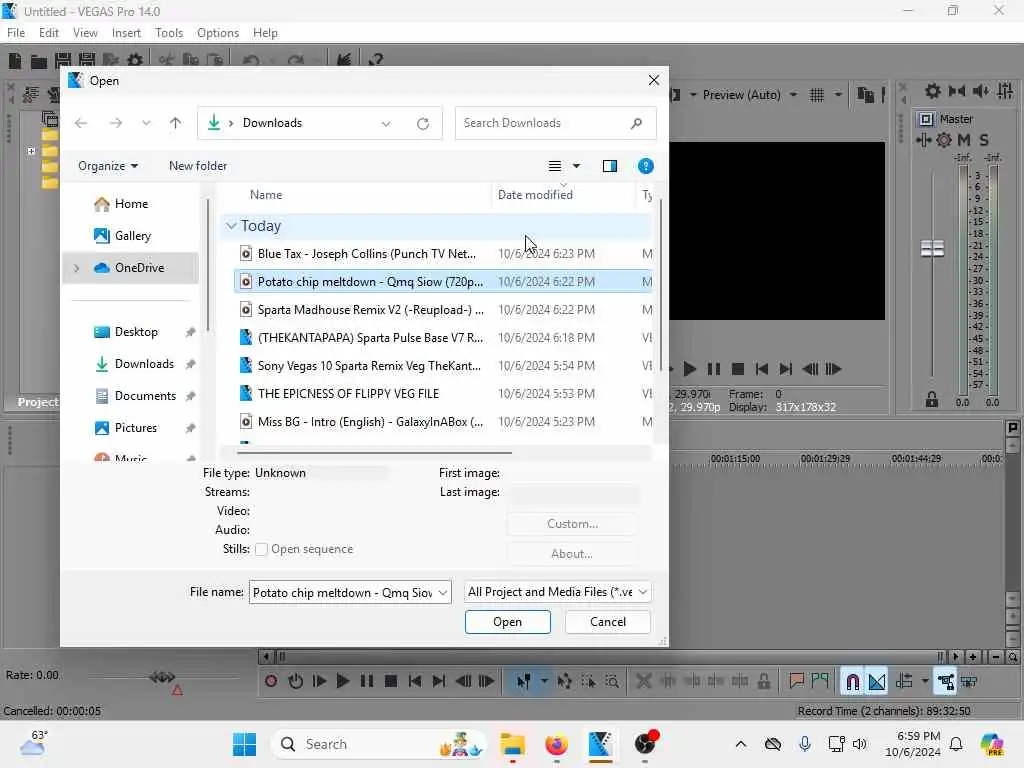This screenshot has height=768, width=1024.
Task: Refresh the Downloads folder listing
Action: coord(423,123)
